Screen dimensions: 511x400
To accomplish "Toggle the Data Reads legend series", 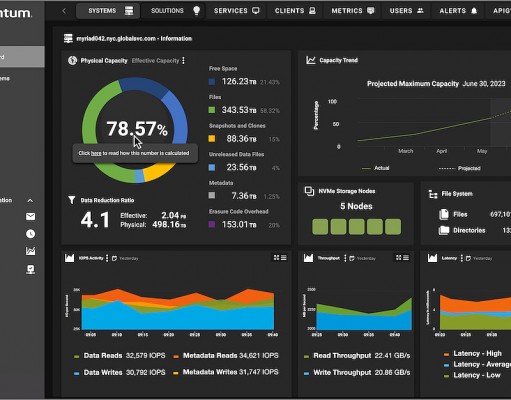I will coord(120,356).
